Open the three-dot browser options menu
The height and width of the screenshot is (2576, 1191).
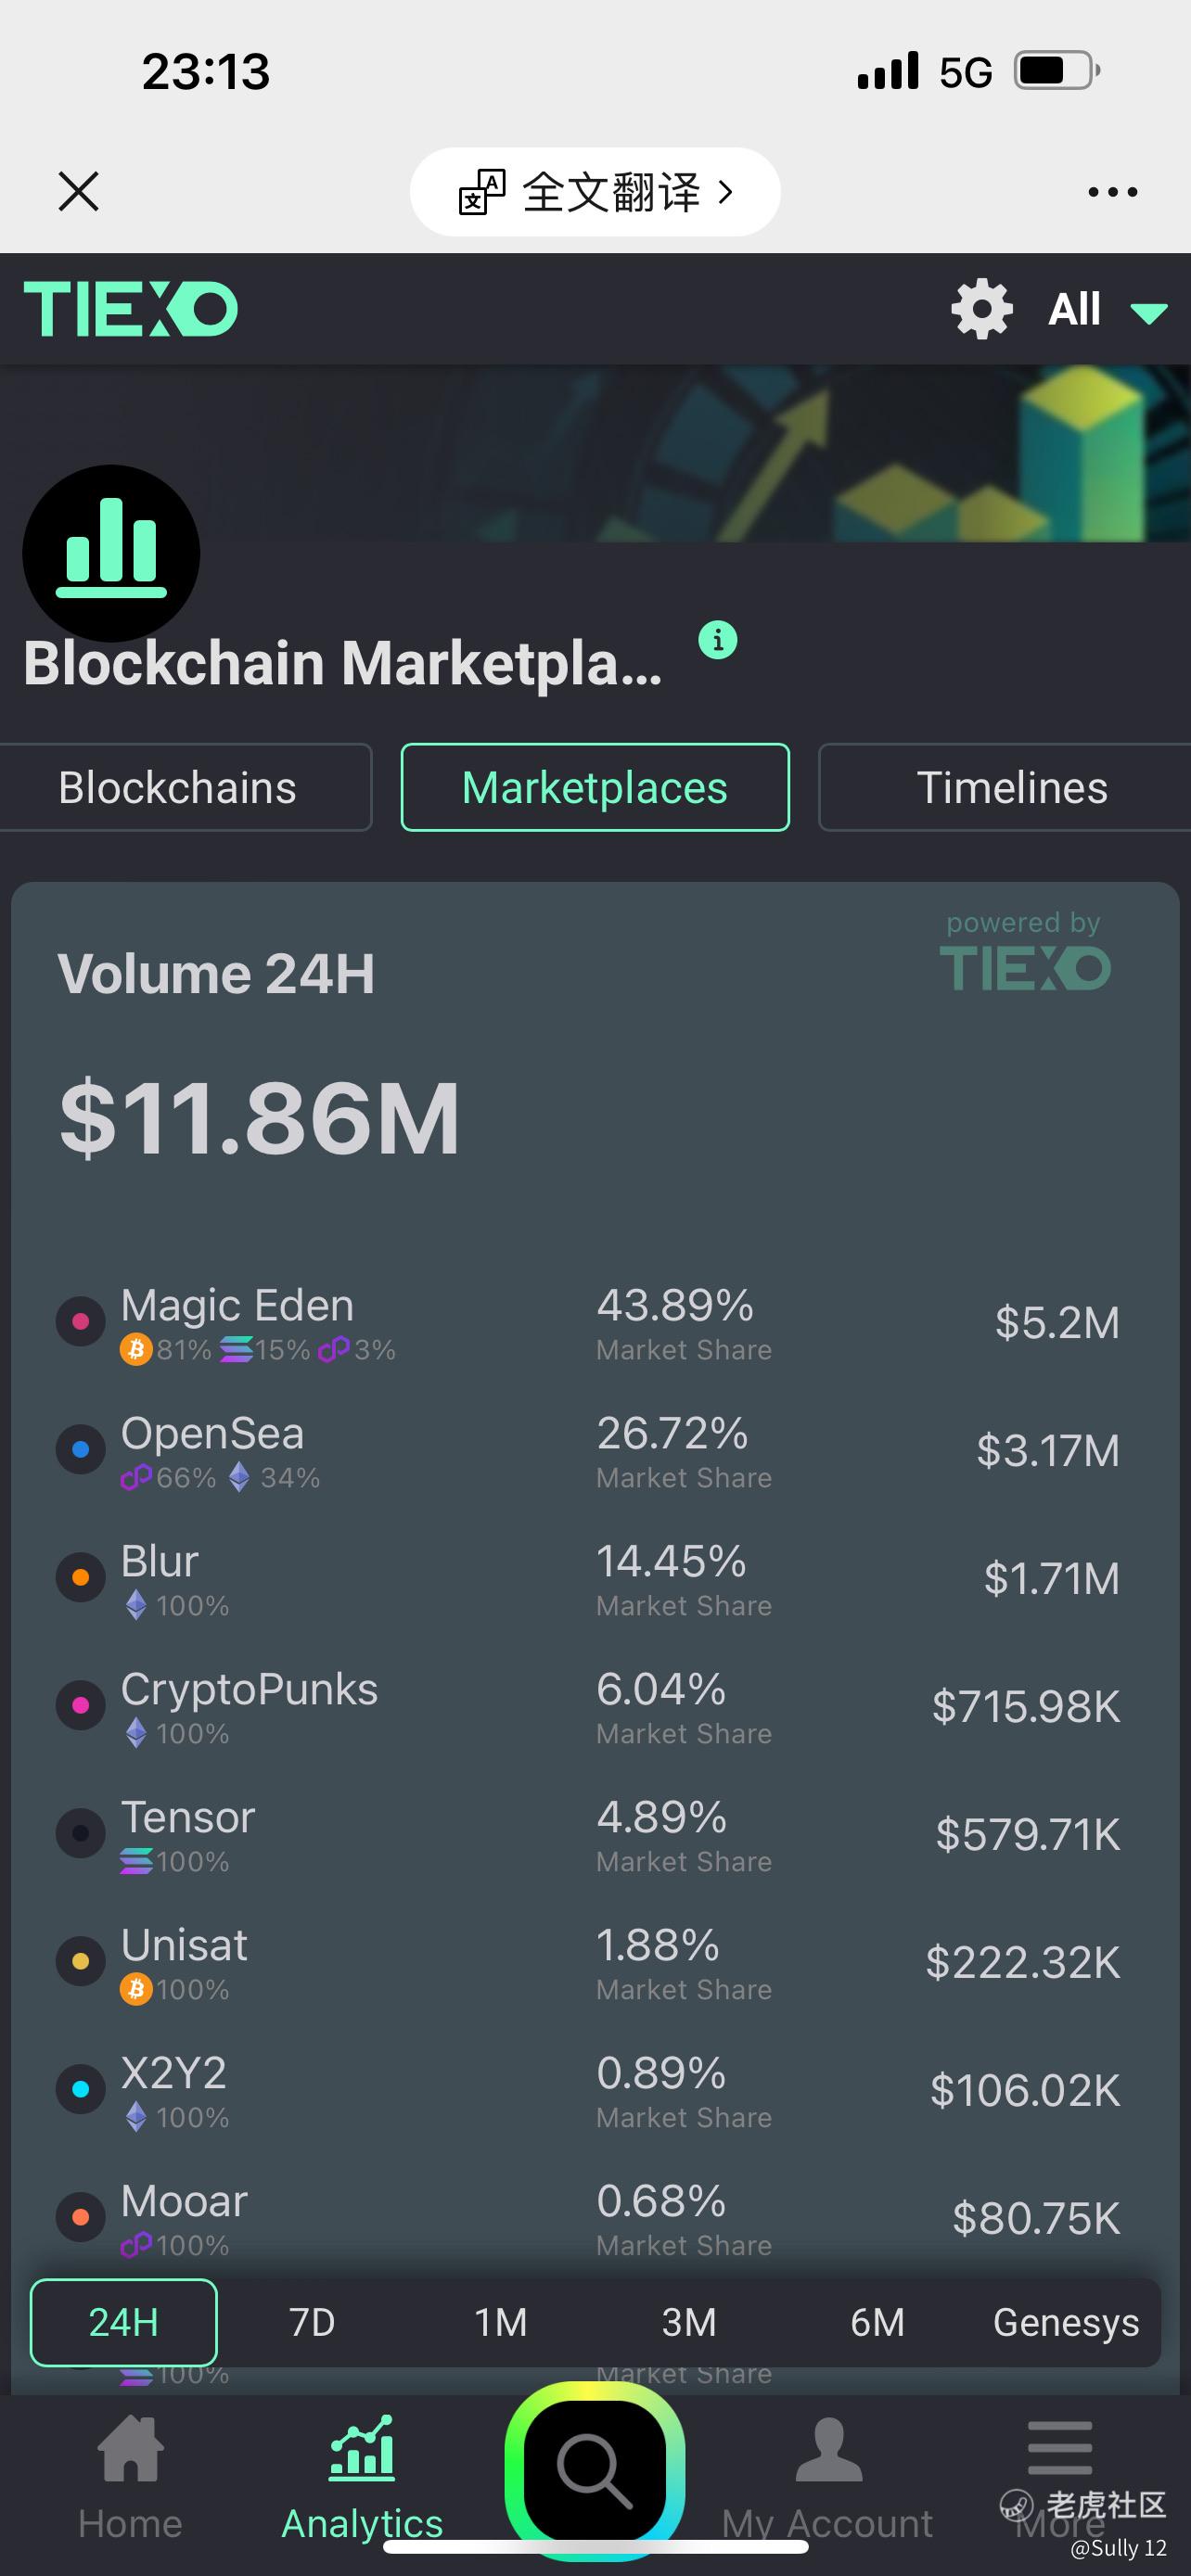point(1112,192)
